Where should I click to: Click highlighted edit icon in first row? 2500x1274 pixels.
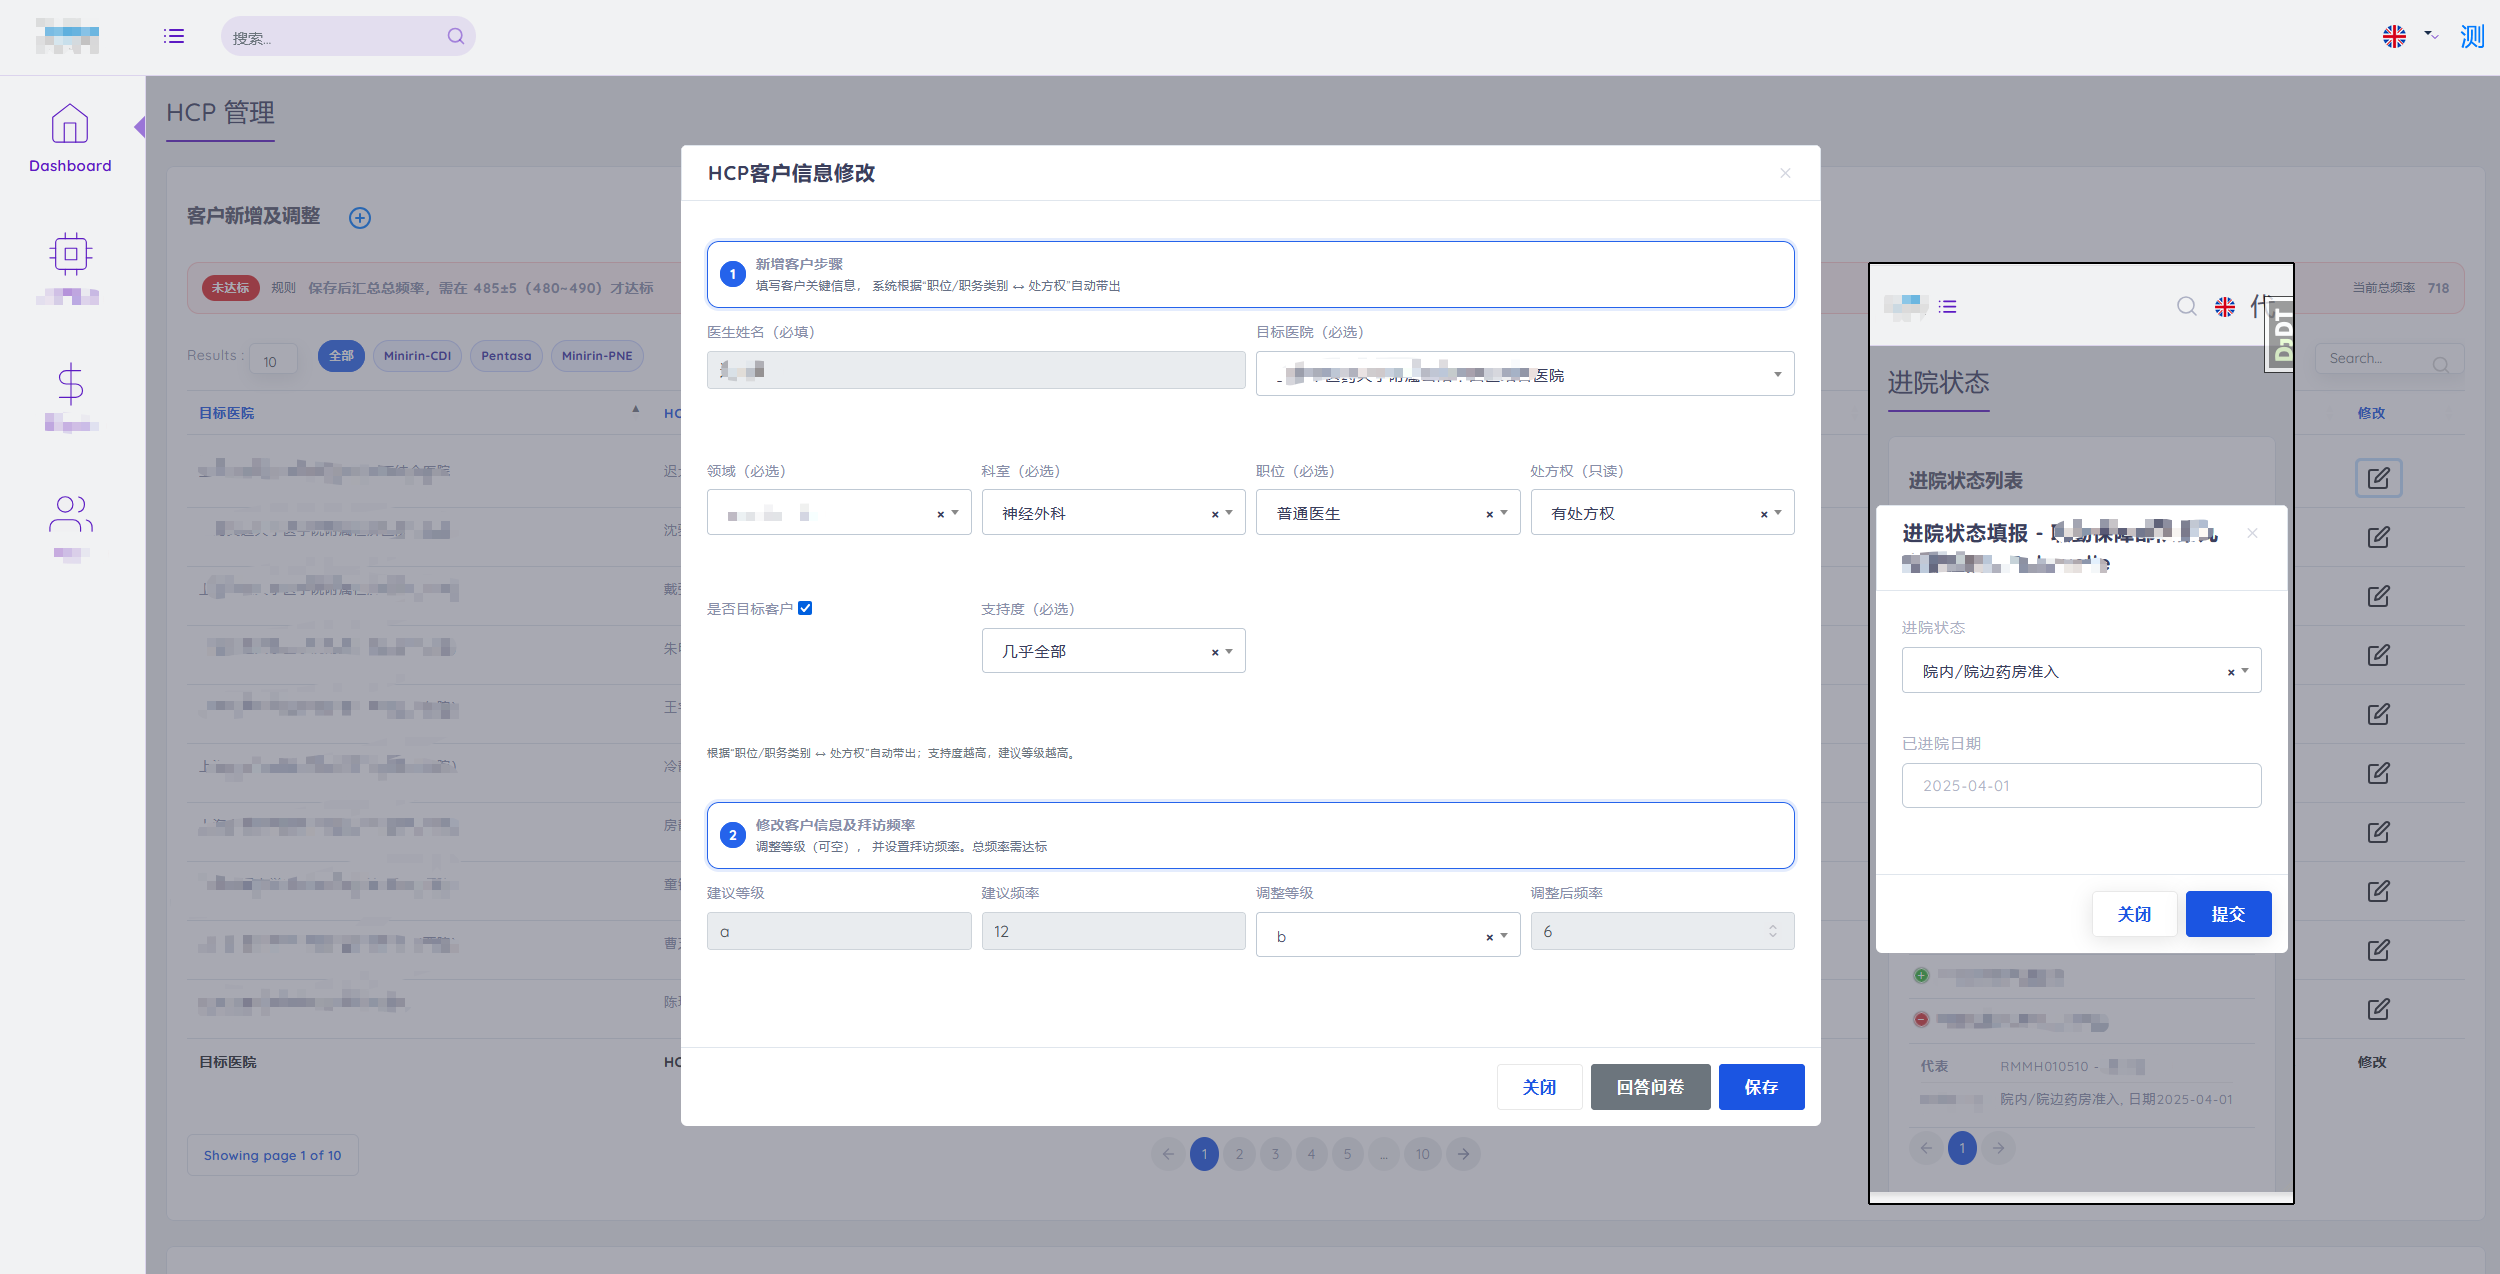tap(2379, 478)
